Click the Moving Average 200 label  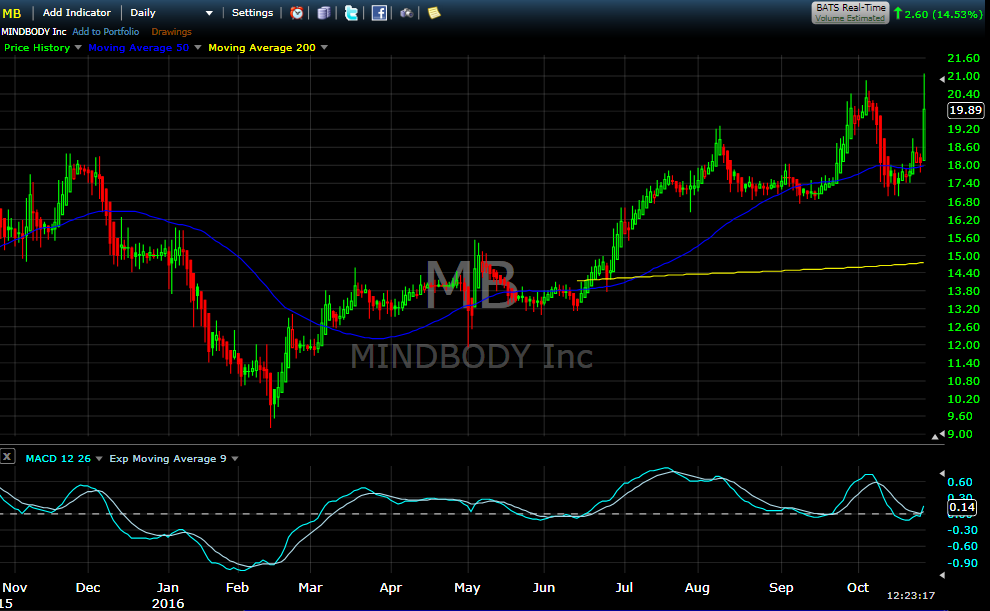(262, 47)
